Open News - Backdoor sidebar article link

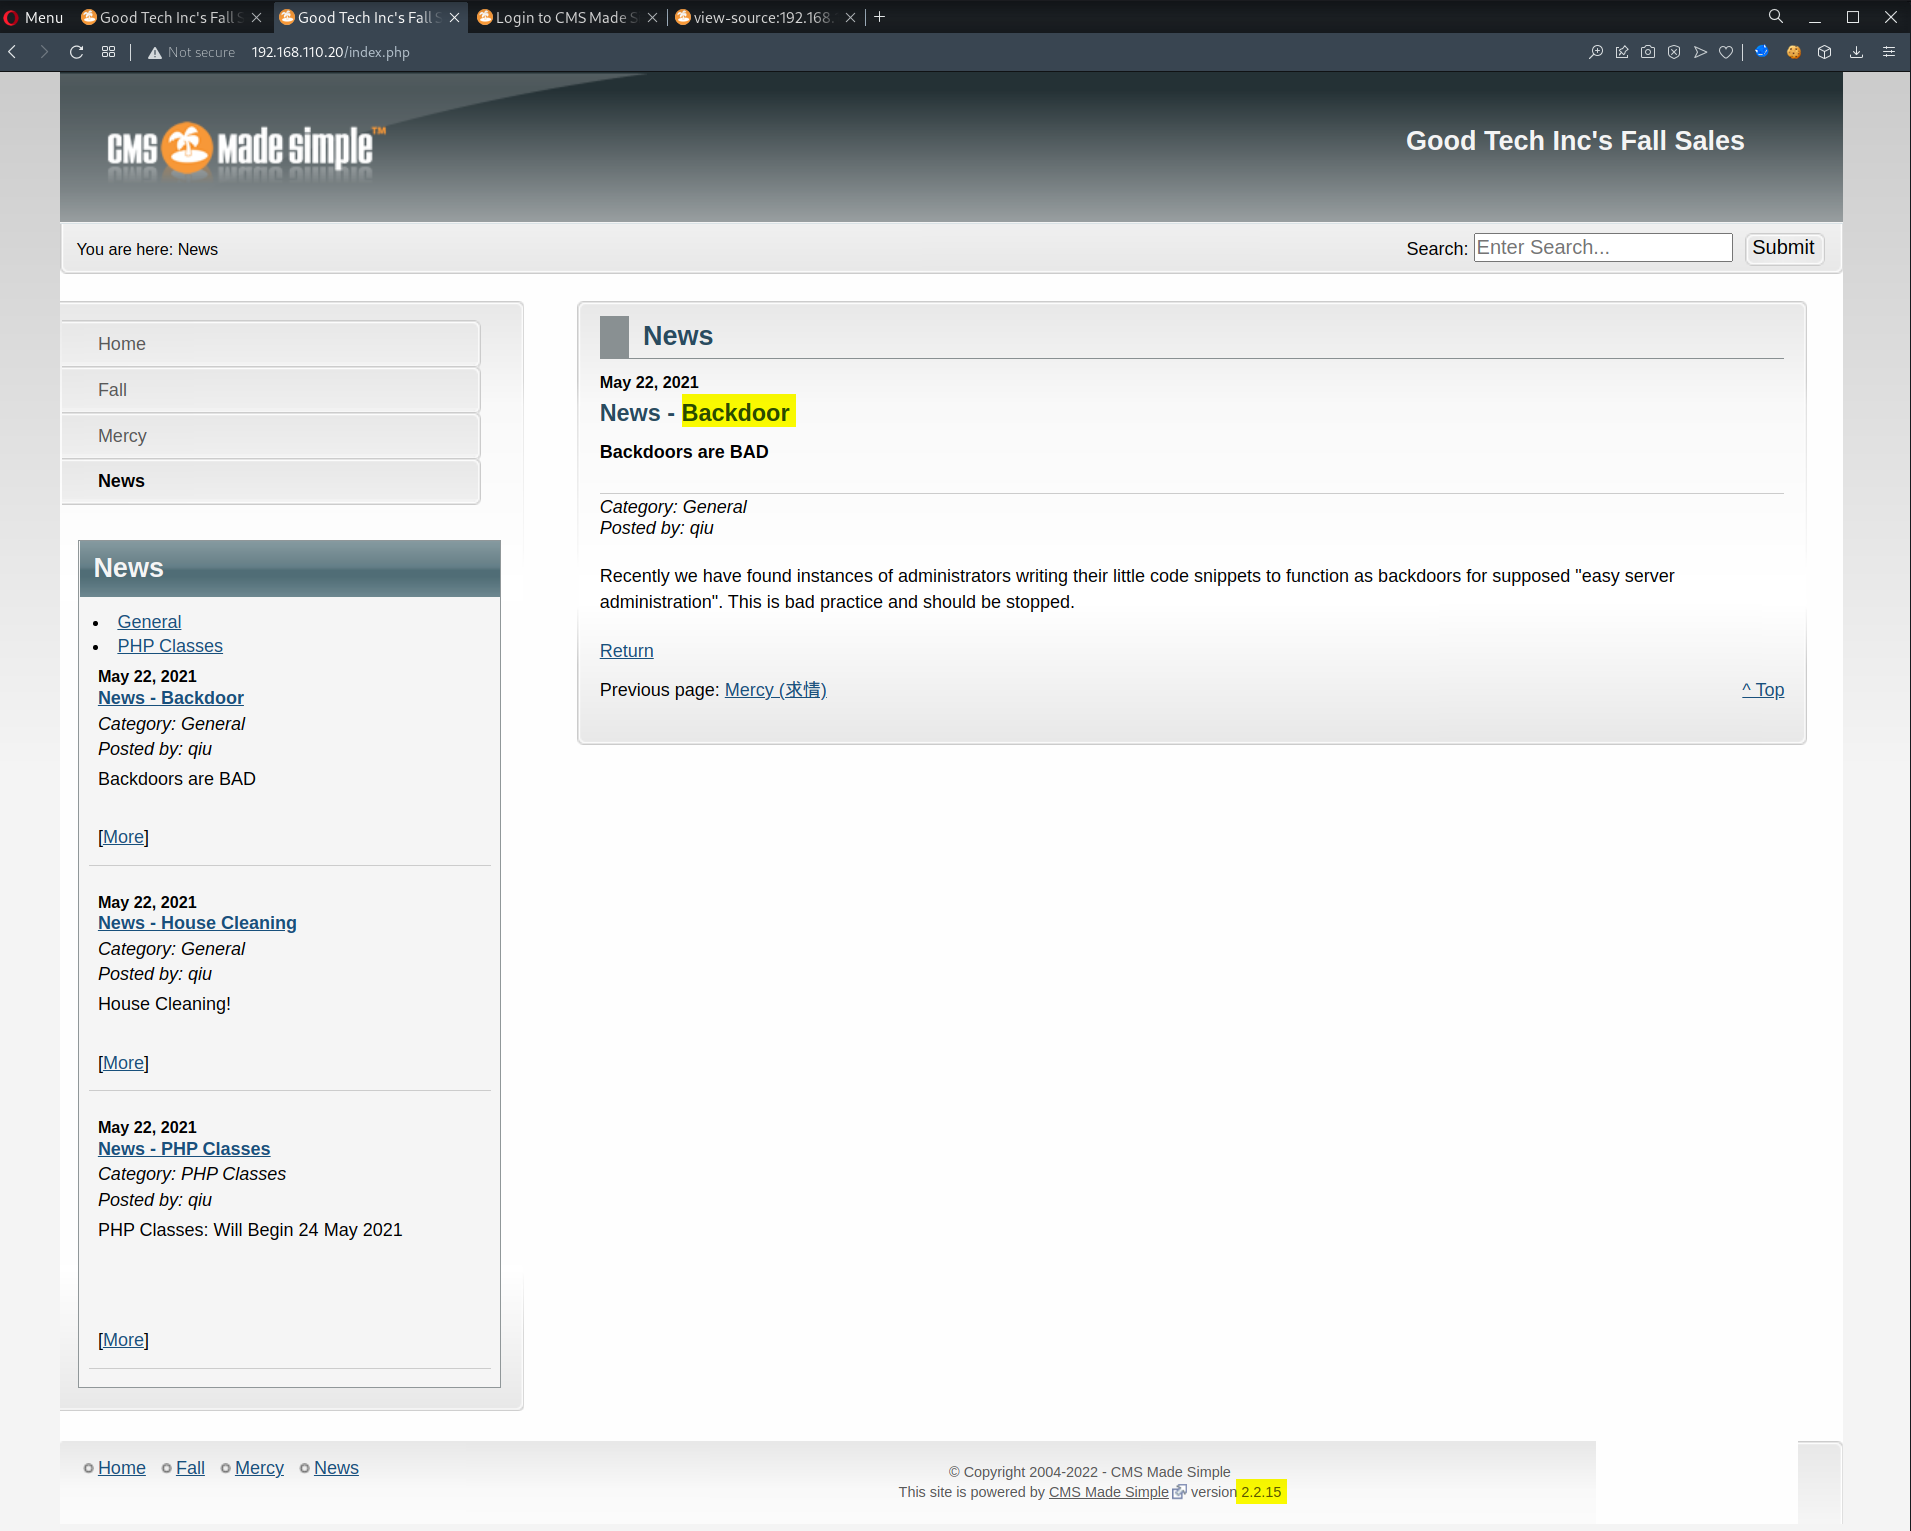tap(171, 698)
